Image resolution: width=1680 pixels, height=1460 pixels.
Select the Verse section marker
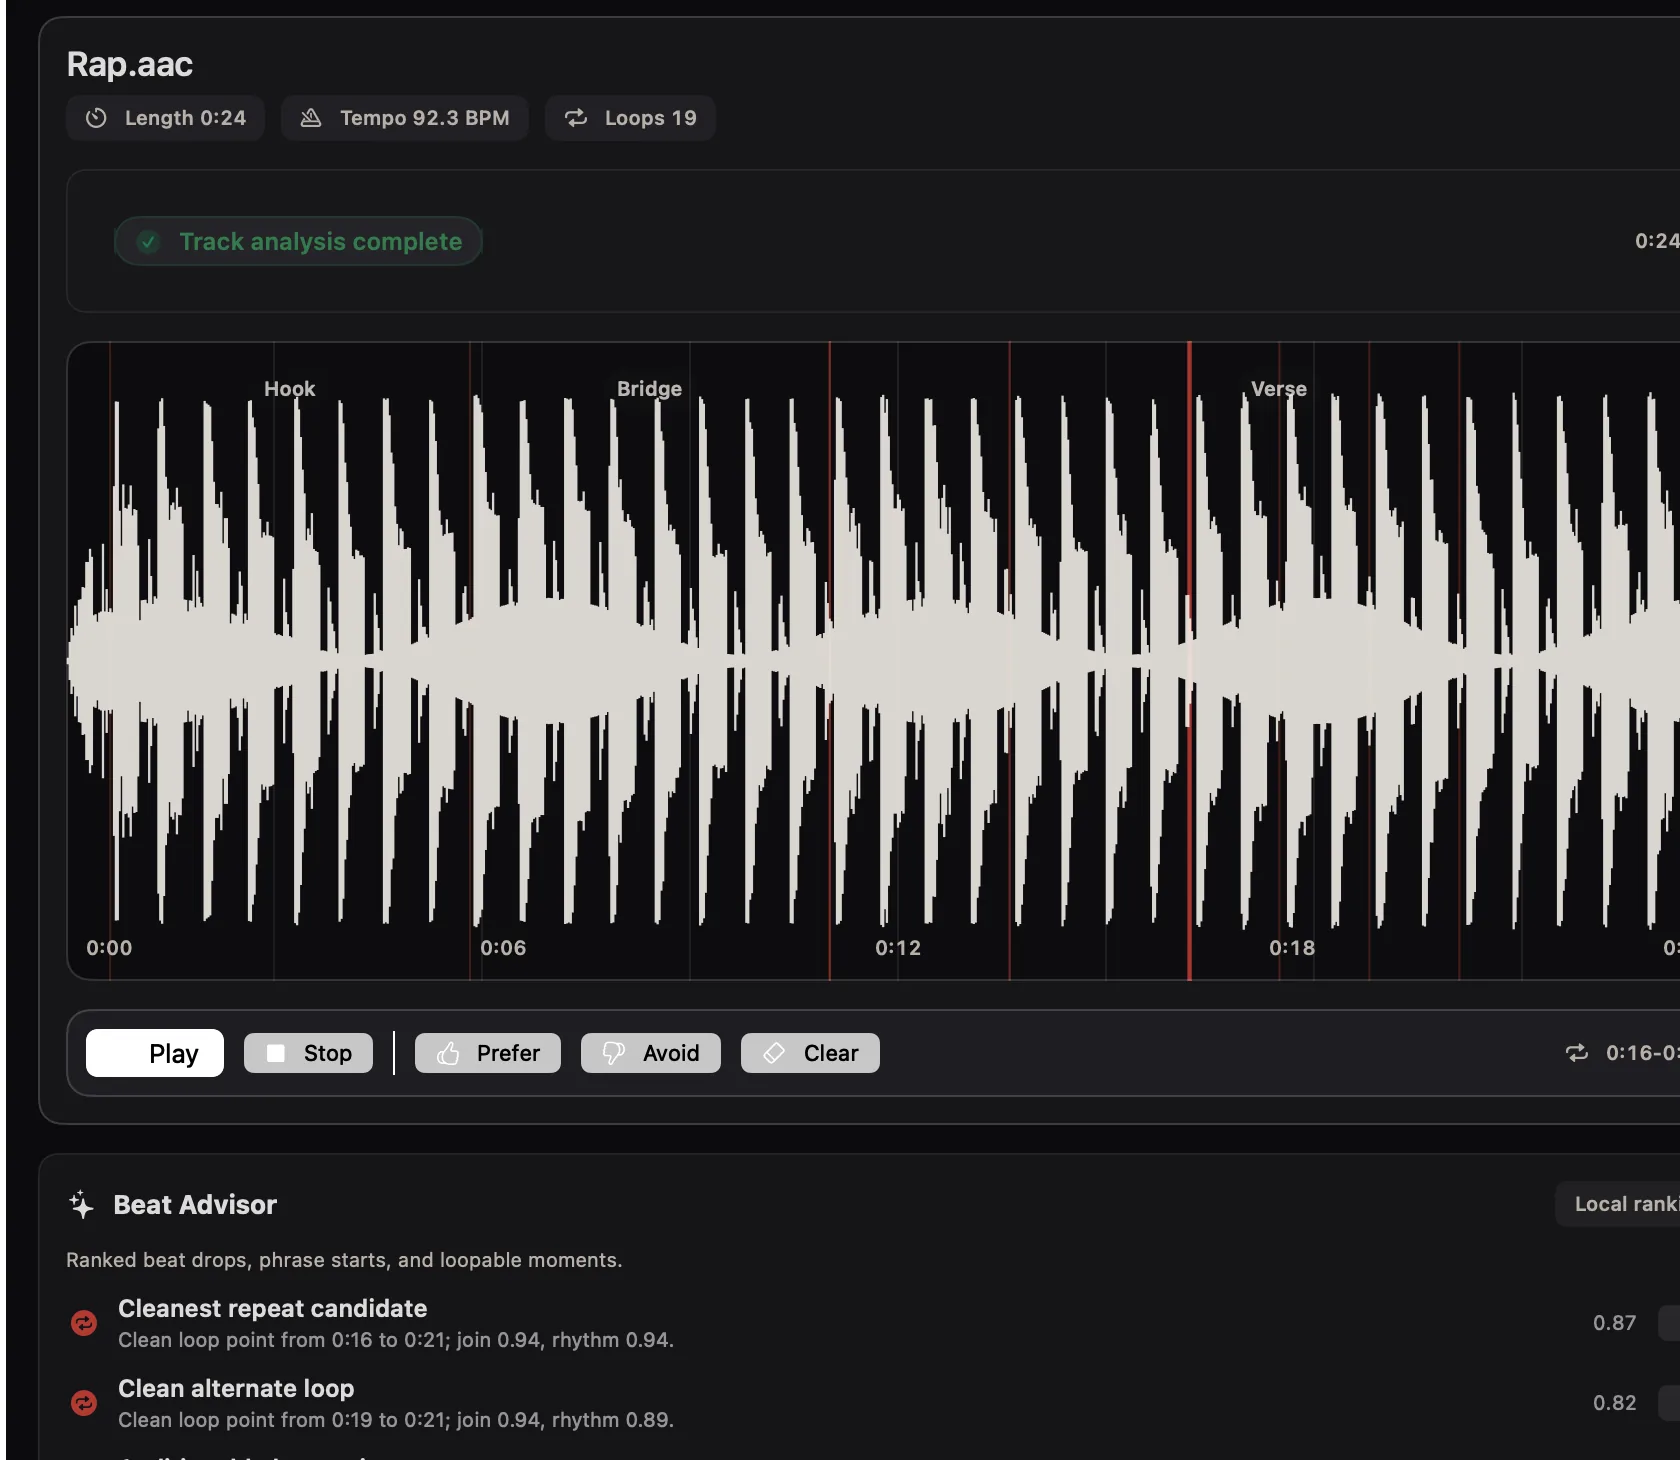click(1279, 389)
